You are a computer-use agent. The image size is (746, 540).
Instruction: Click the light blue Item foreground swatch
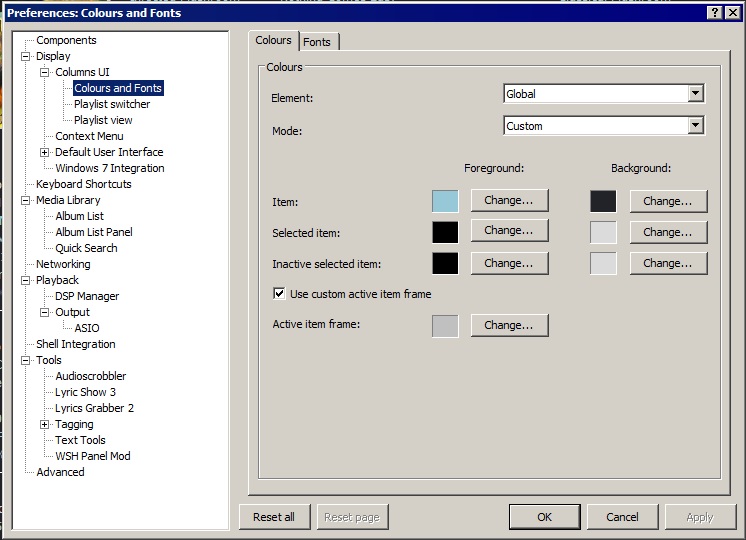click(445, 201)
